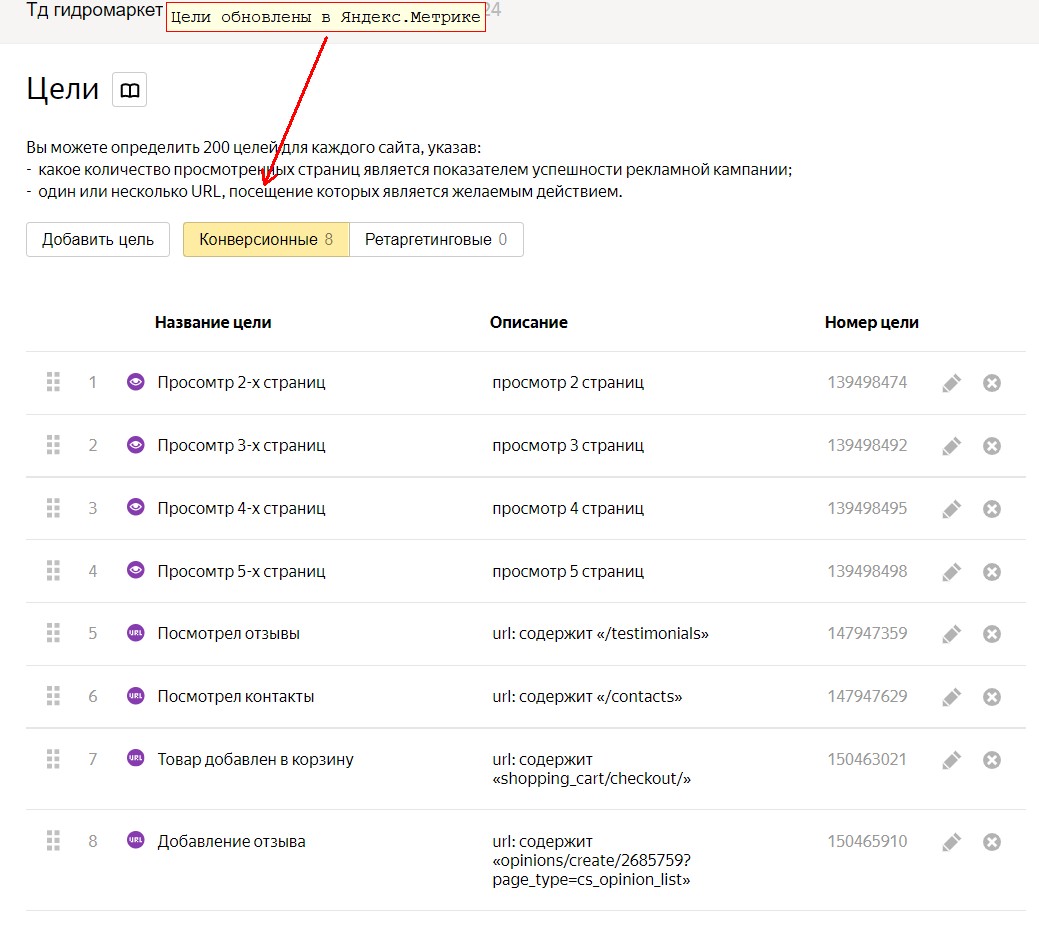Delete the "Просомтр 5-х страниц" goal

pos(992,572)
